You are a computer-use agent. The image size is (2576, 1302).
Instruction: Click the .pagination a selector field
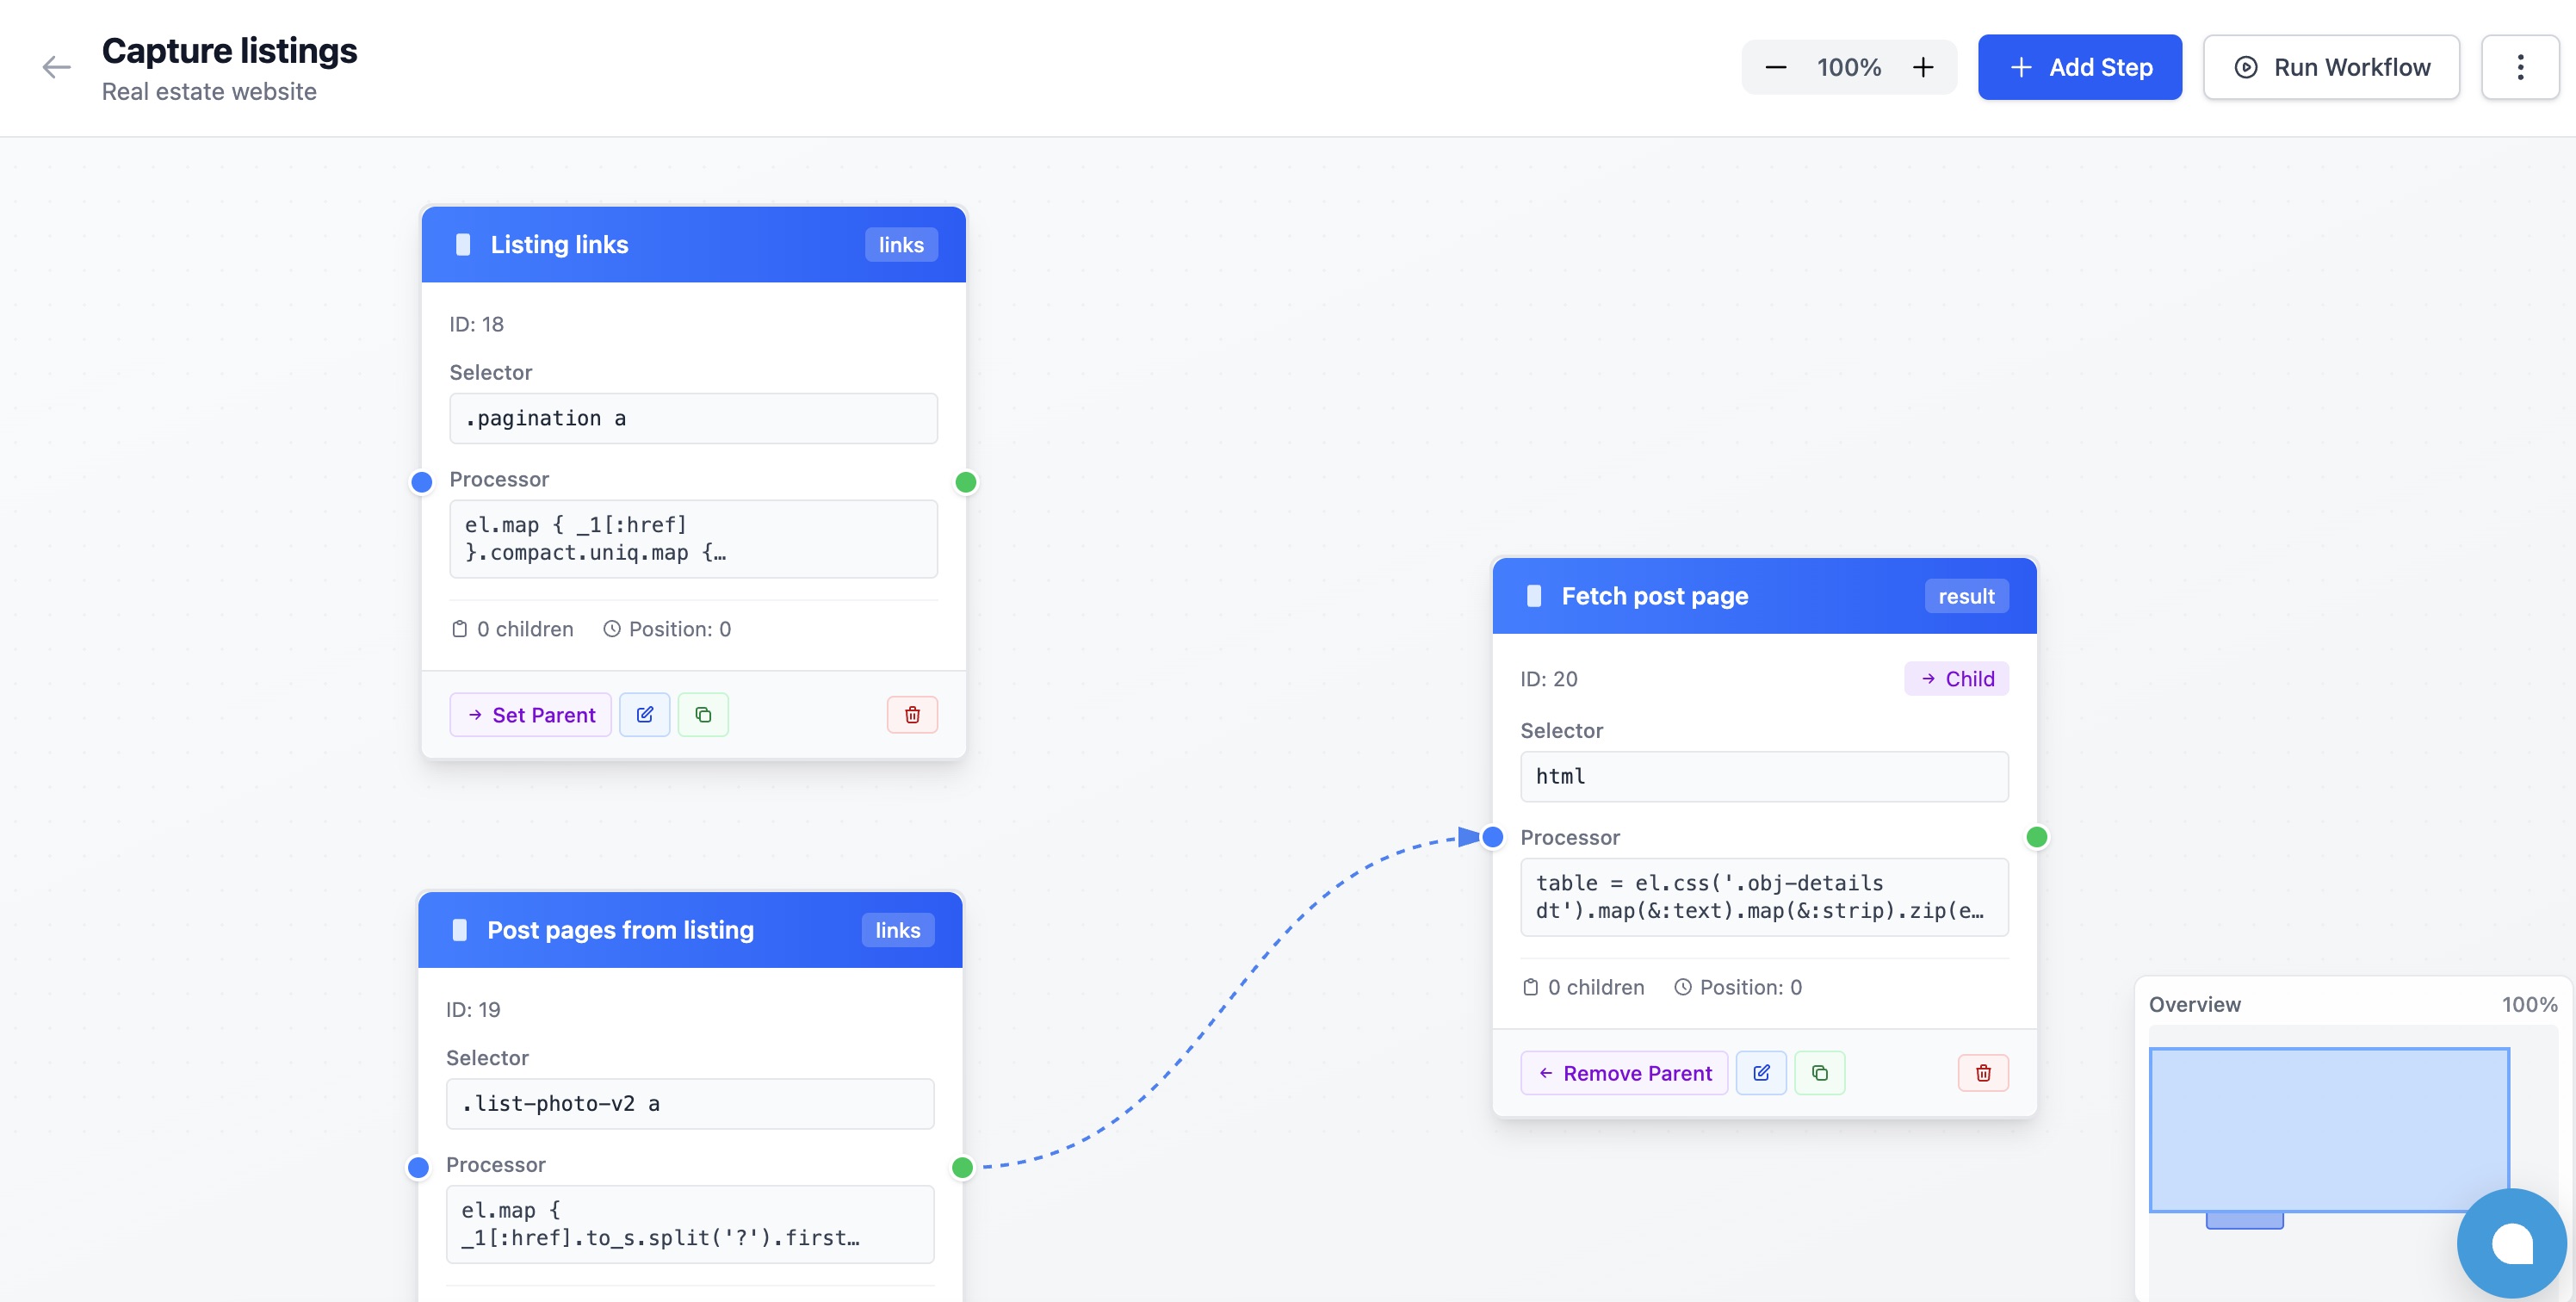click(x=692, y=418)
